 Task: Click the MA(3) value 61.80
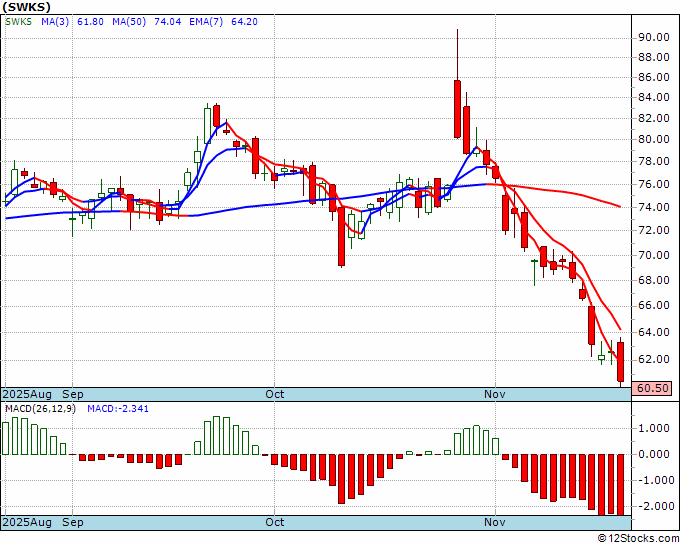click(x=90, y=22)
